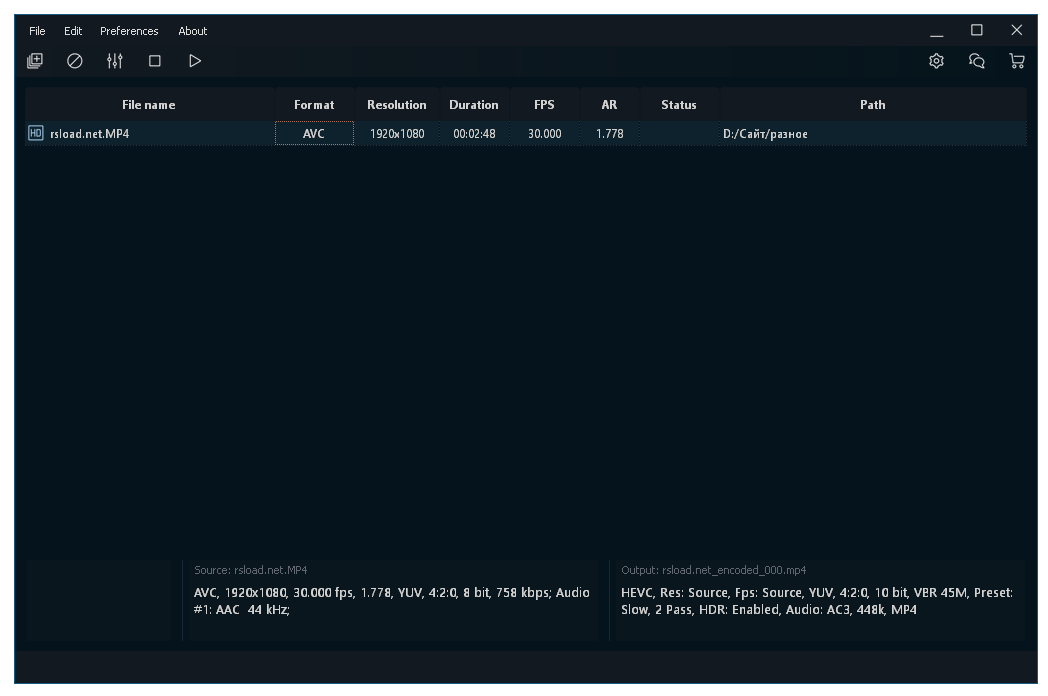The image size is (1048, 696).
Task: Sort by Duration column header
Action: pyautogui.click(x=474, y=104)
